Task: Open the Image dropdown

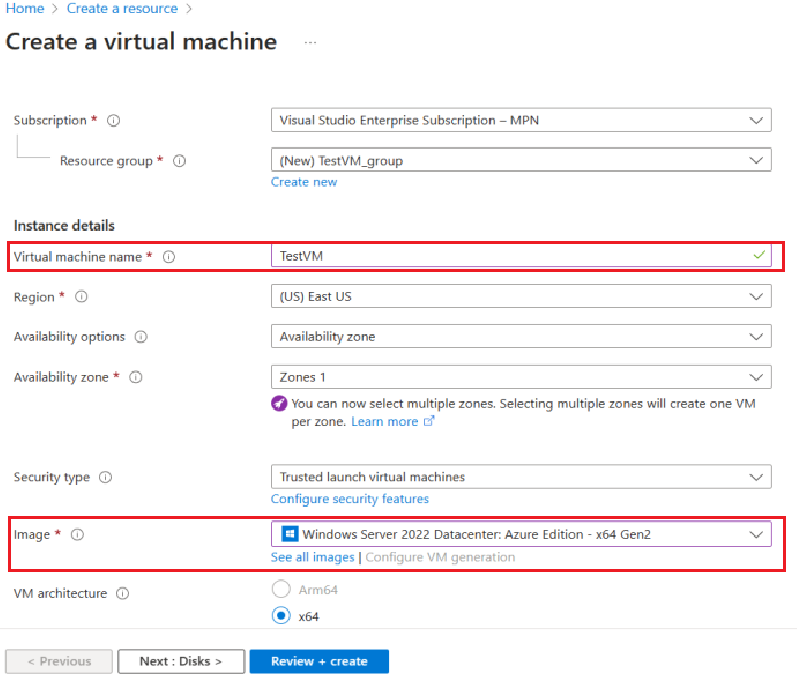Action: (x=521, y=534)
